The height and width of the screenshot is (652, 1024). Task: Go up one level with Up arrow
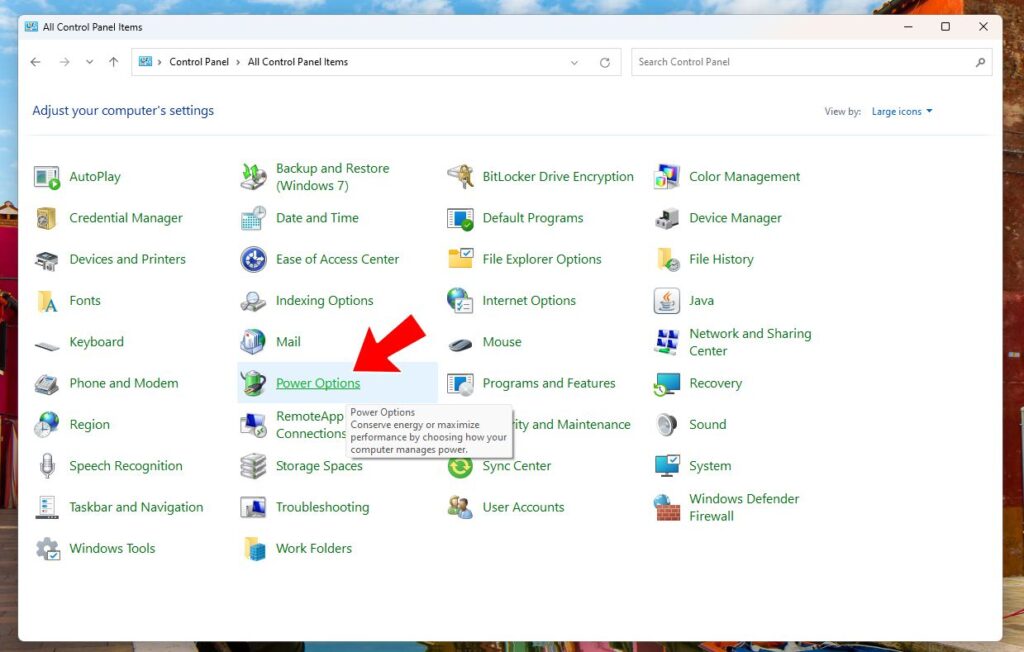114,62
